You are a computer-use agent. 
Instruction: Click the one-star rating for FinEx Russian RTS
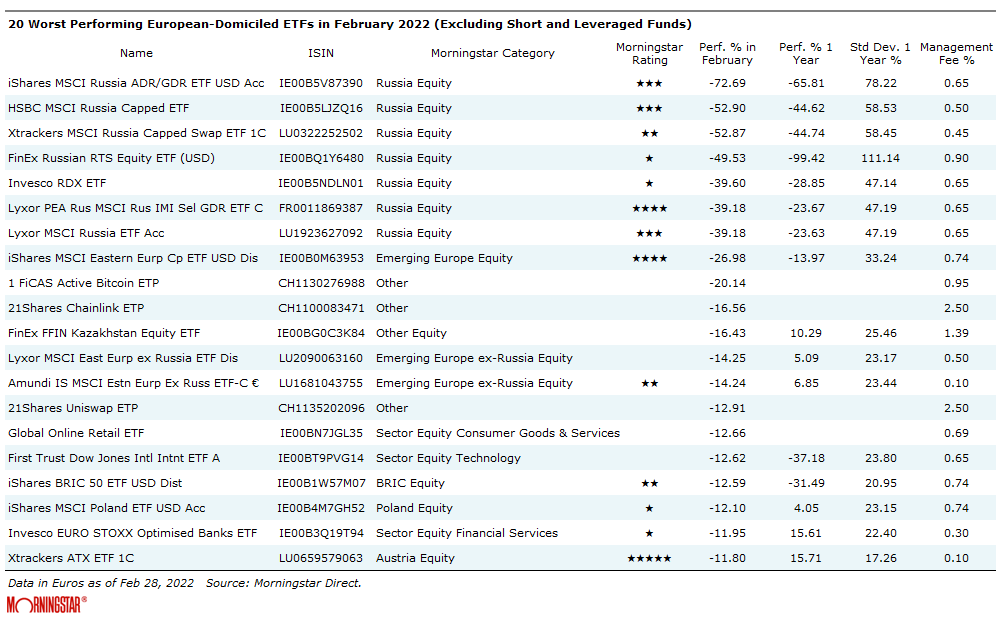coord(648,158)
